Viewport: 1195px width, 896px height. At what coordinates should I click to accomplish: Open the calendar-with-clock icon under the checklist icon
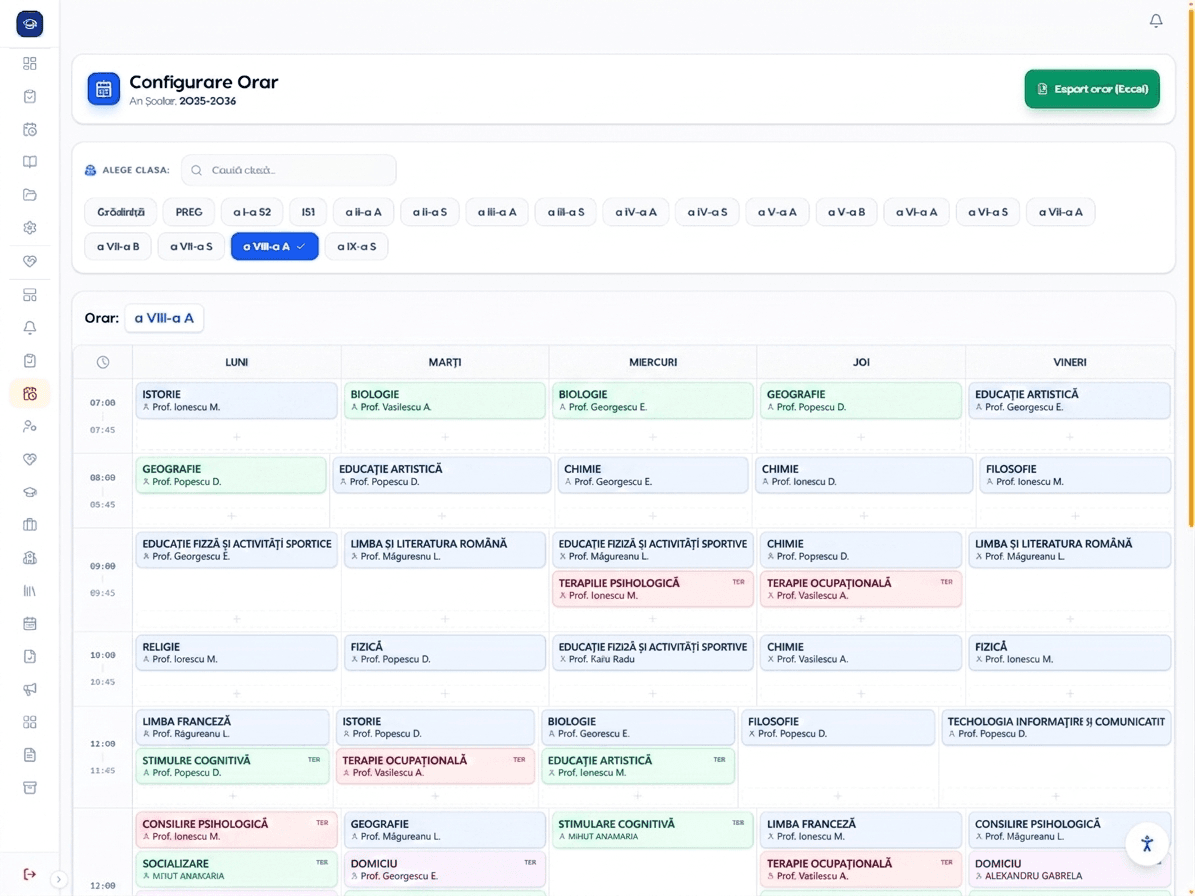[x=30, y=130]
